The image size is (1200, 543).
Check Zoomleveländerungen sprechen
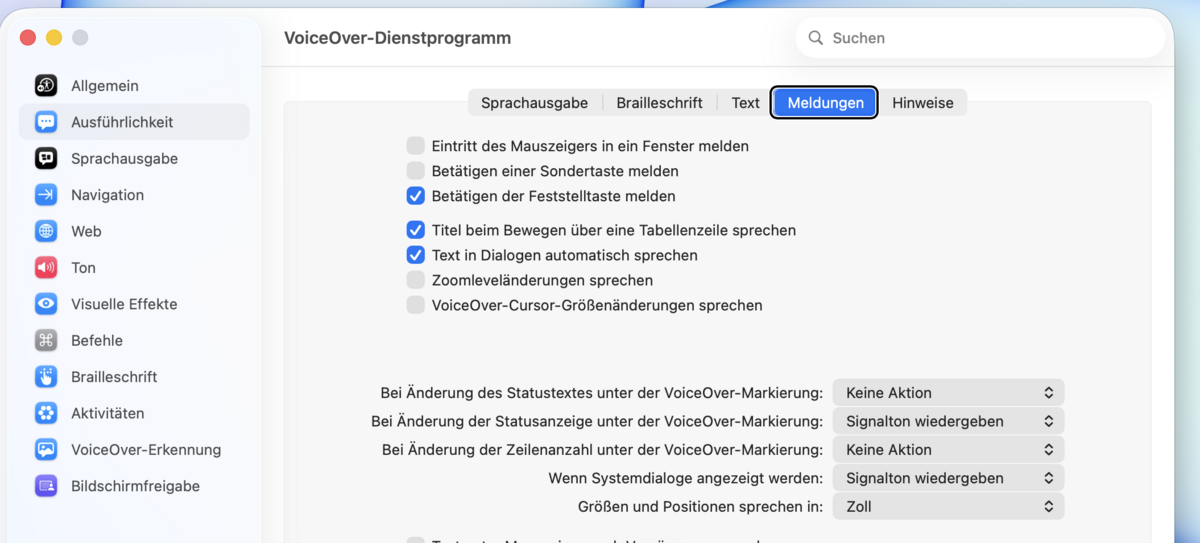coord(416,280)
